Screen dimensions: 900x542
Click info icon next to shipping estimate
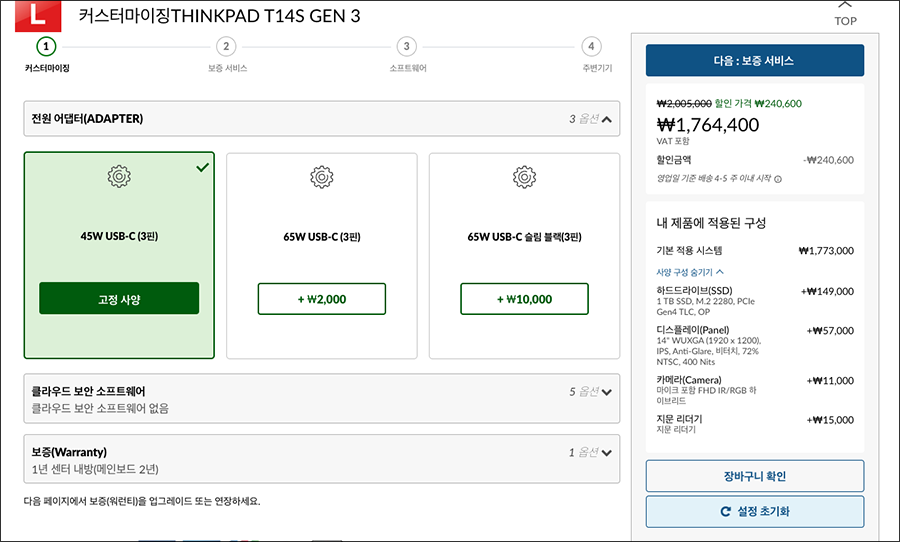[x=778, y=179]
